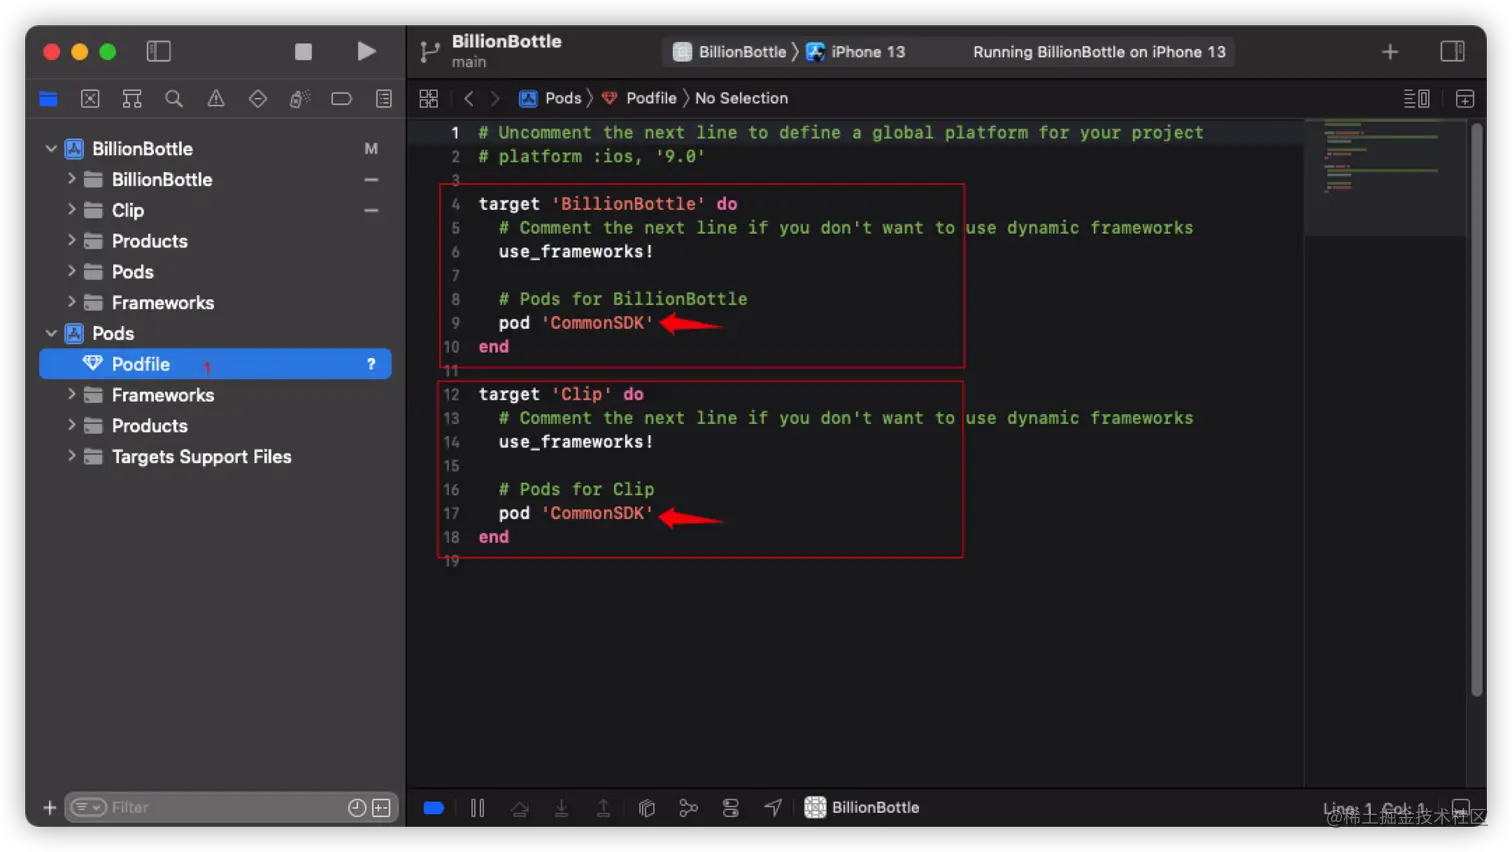Expand Targets Support Files folder

click(x=71, y=456)
